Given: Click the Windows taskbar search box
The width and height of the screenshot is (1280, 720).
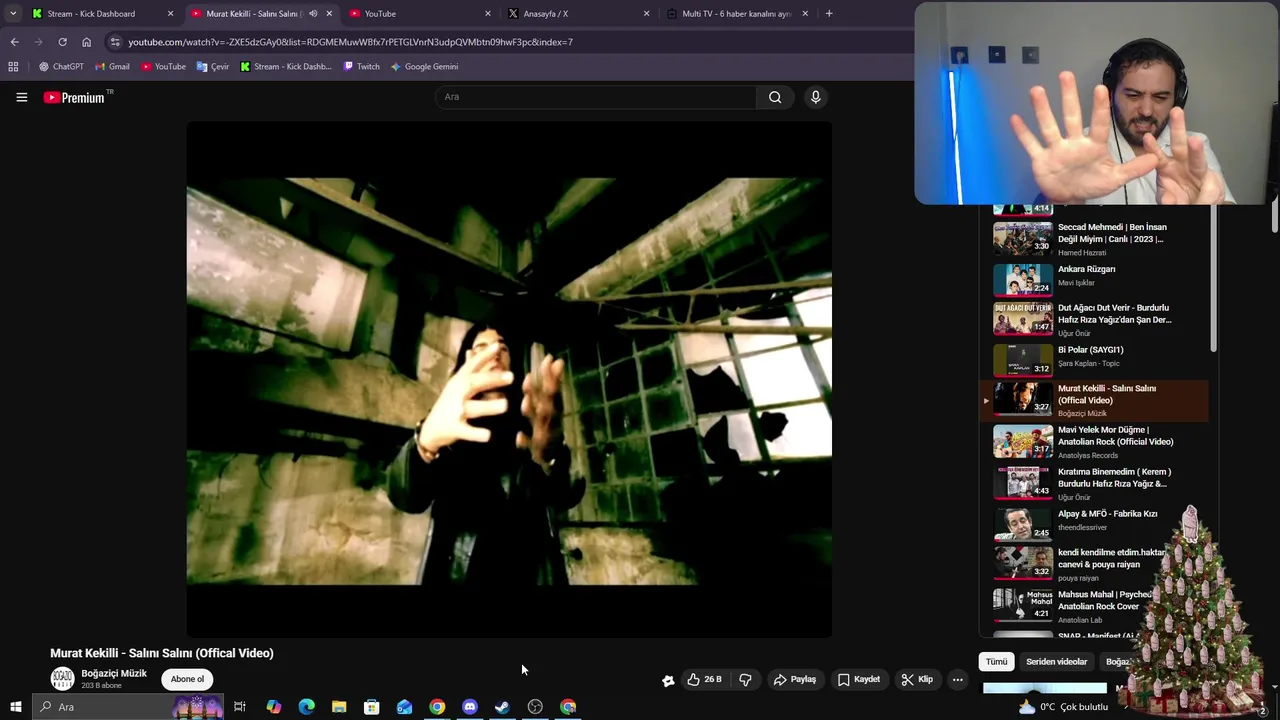Looking at the screenshot, I should [130, 707].
